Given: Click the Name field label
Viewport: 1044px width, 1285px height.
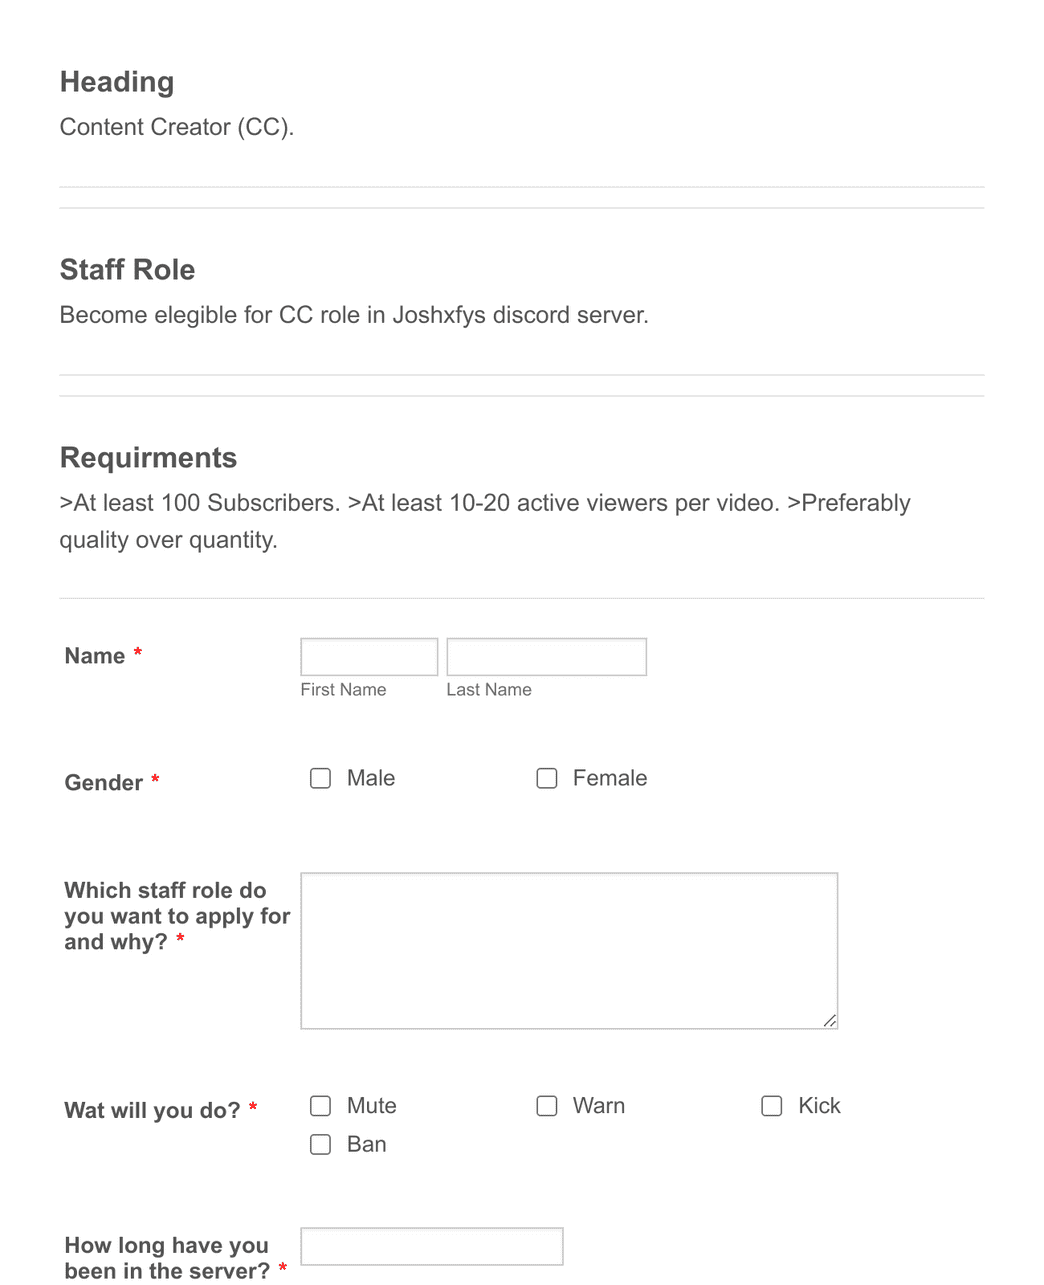Looking at the screenshot, I should tap(93, 656).
